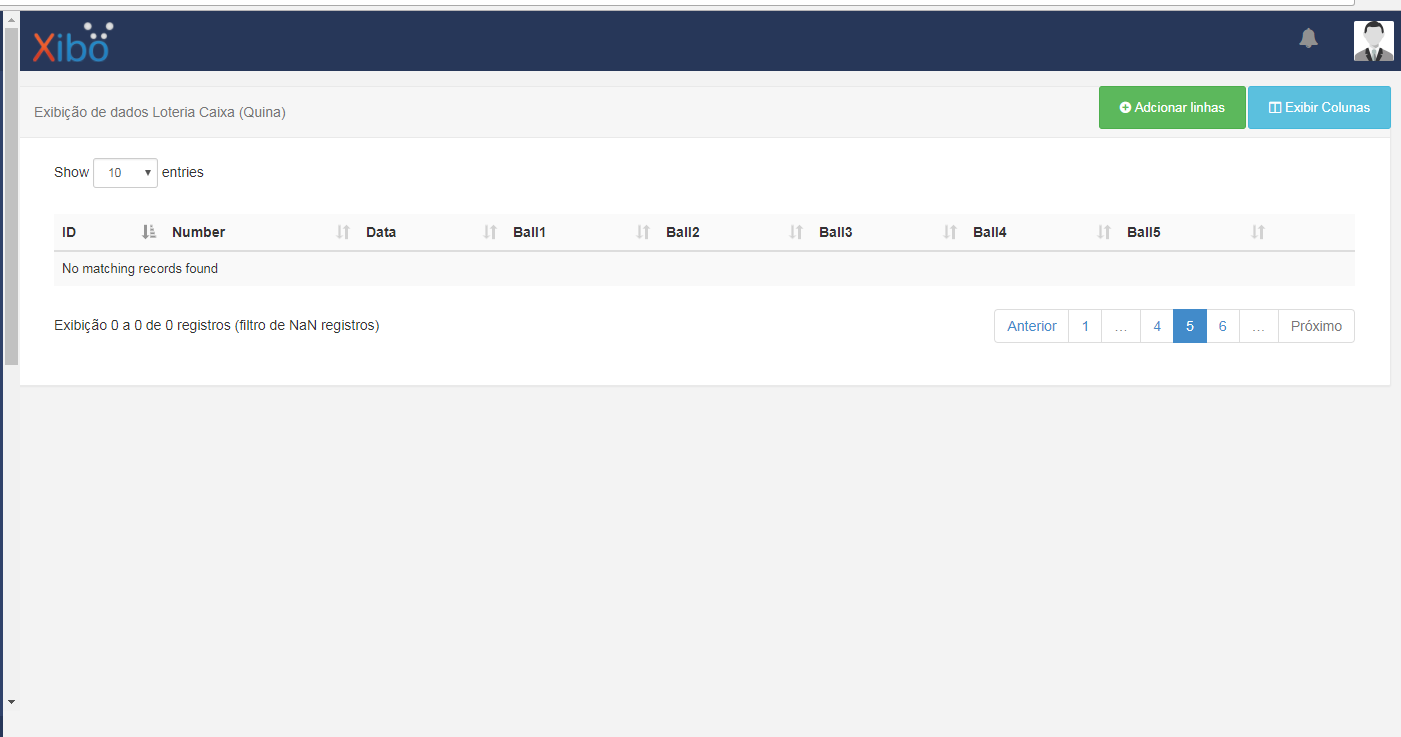The width and height of the screenshot is (1401, 737).
Task: Sort using the Data column arrows
Action: coord(490,232)
